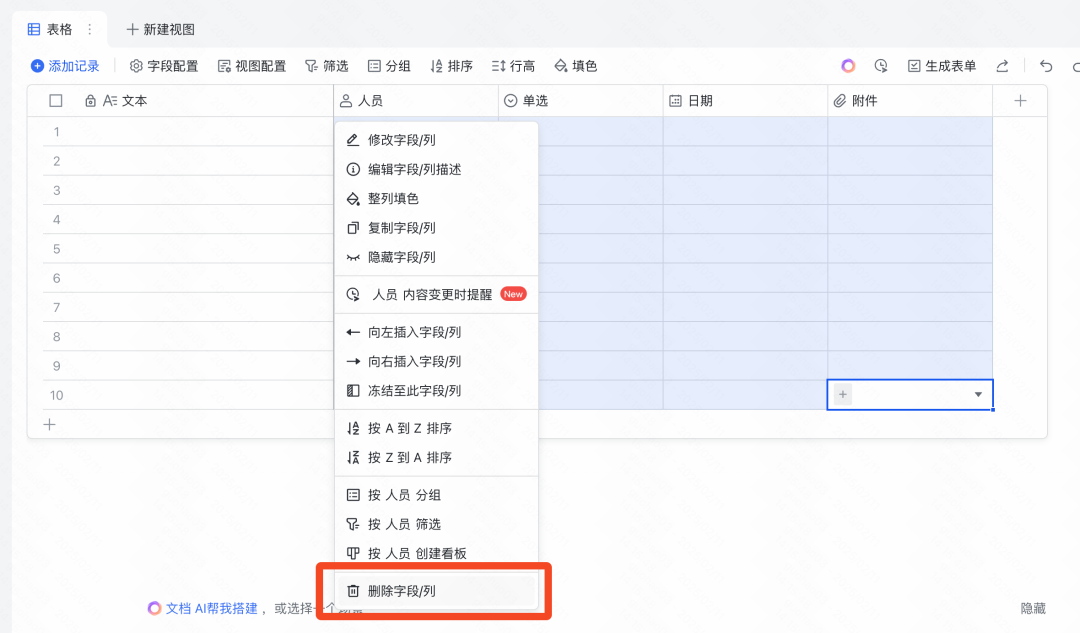Open 填色 fill color tool
Viewport: 1080px width, 633px height.
575,66
